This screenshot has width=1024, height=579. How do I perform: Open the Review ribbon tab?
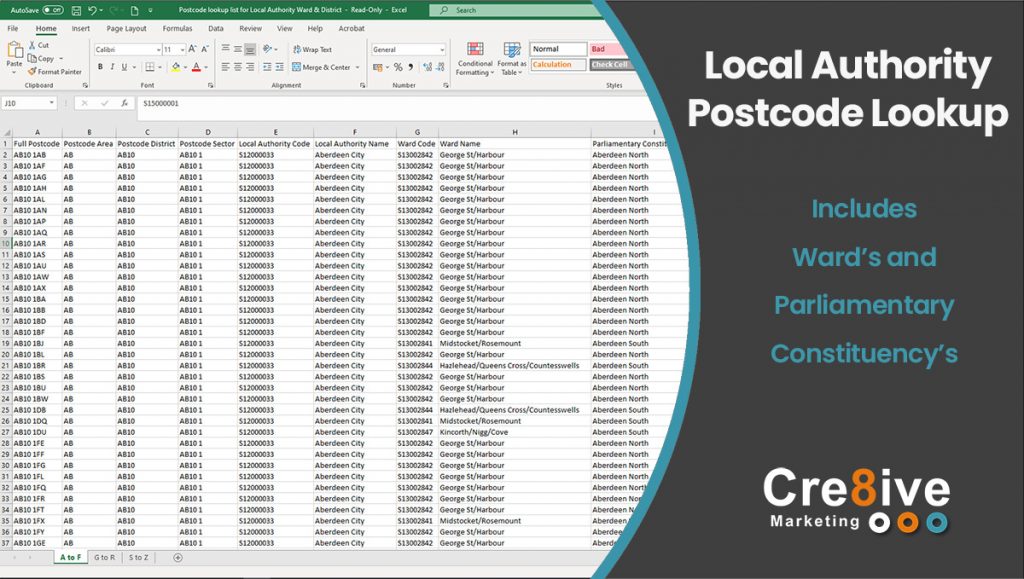251,29
